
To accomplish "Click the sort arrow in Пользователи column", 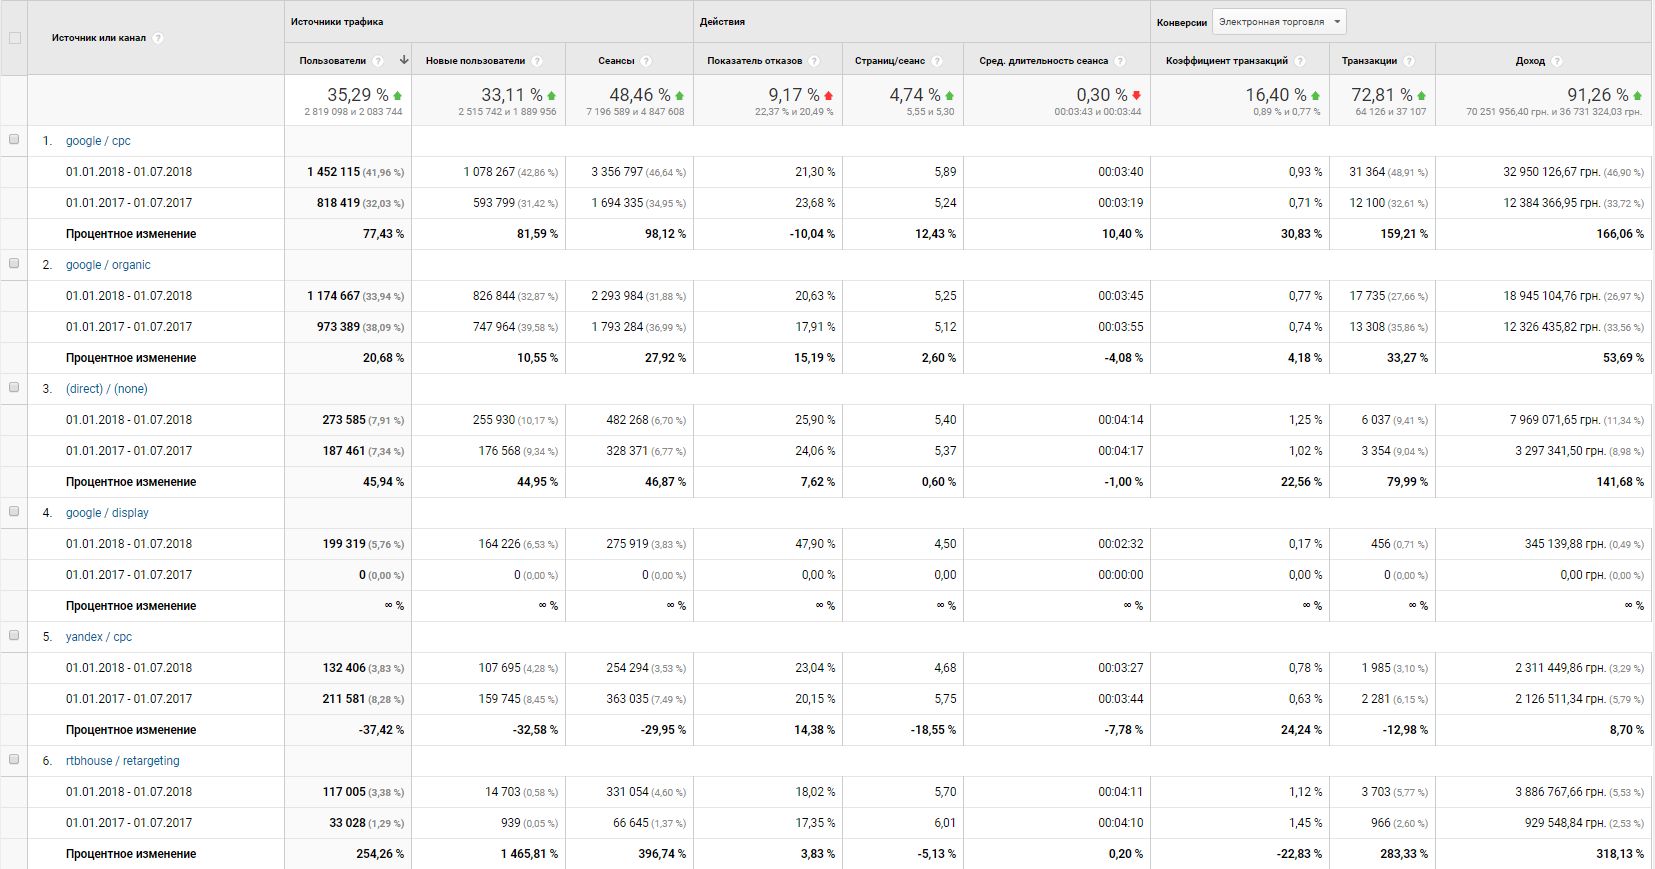I will (x=404, y=60).
